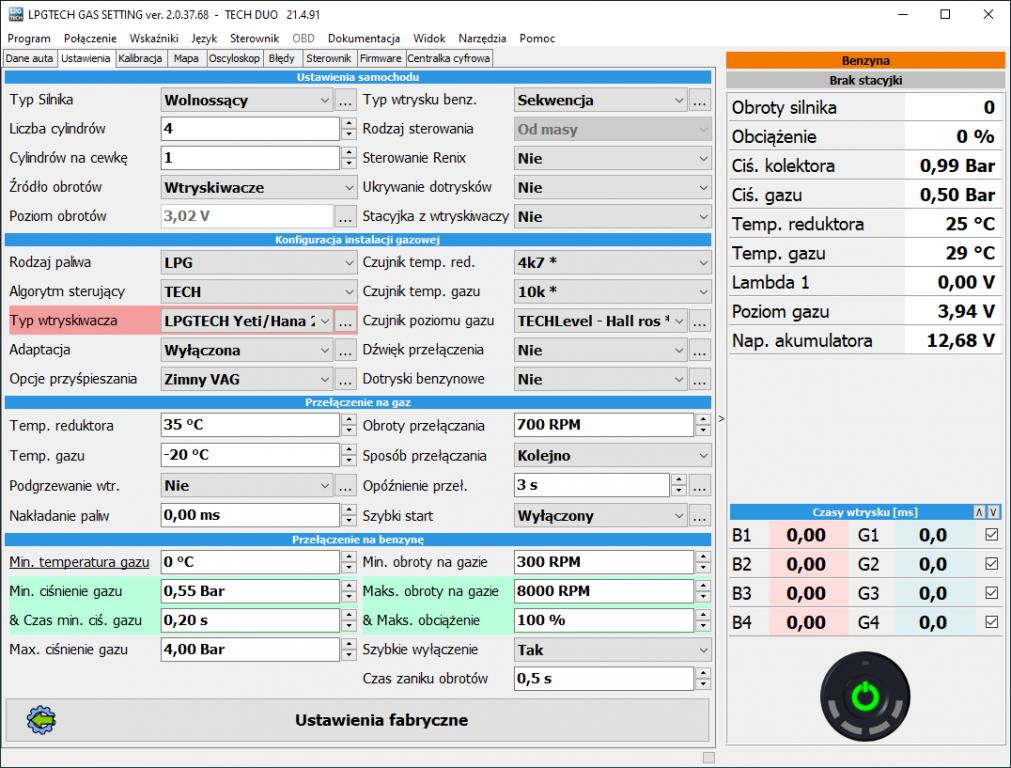Expand the Ukrywanie dotrysków dropdown

[x=613, y=188]
